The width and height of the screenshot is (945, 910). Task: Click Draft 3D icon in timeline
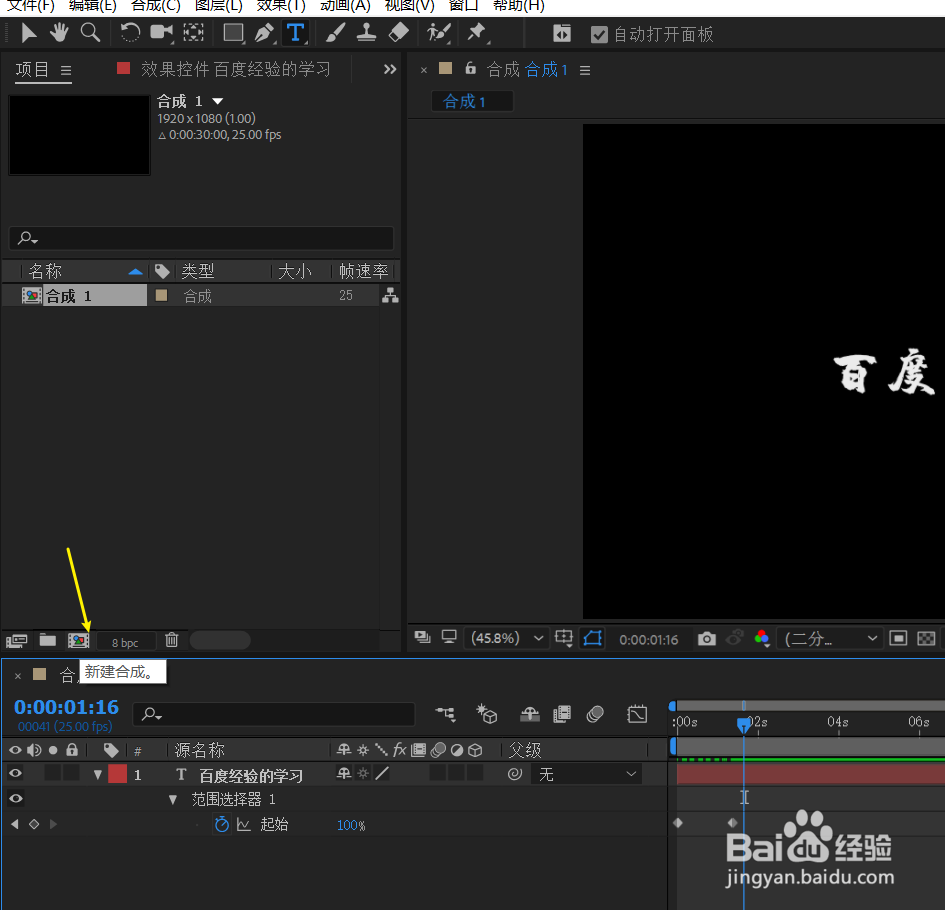coord(486,714)
